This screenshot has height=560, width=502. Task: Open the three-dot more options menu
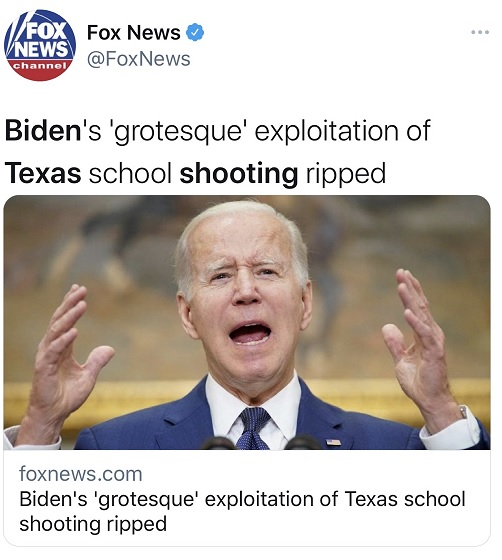click(480, 32)
